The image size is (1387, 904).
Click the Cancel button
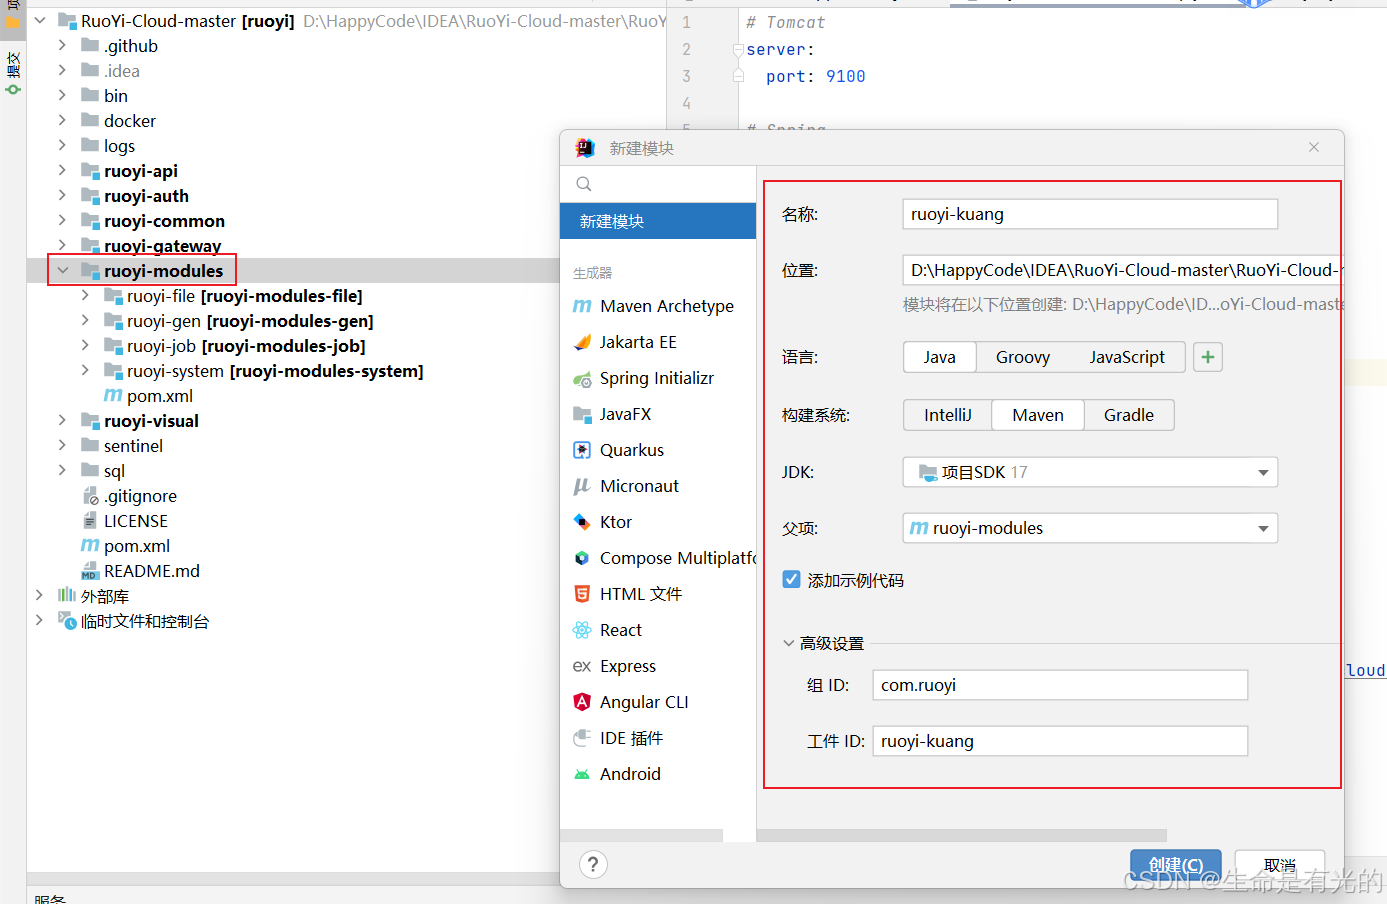(1280, 865)
